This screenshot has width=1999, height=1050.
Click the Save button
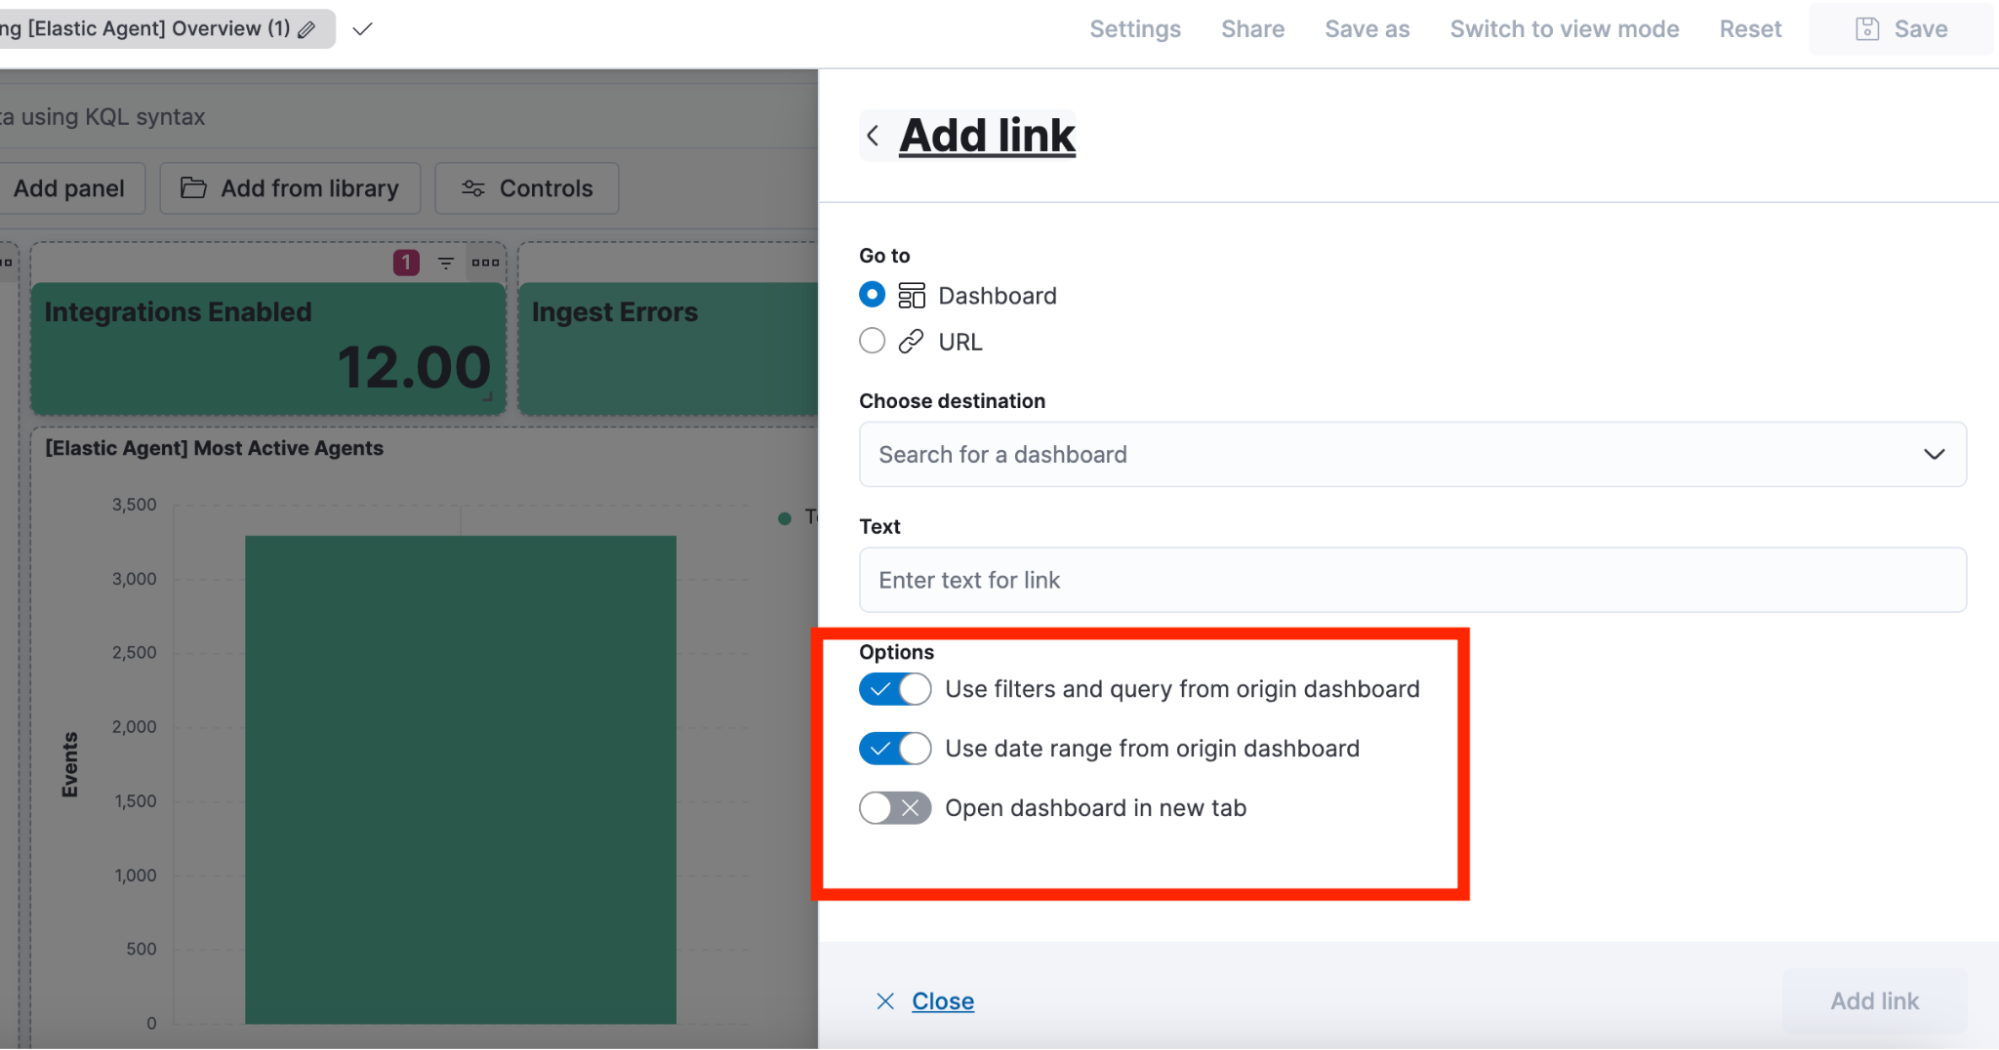[1901, 29]
